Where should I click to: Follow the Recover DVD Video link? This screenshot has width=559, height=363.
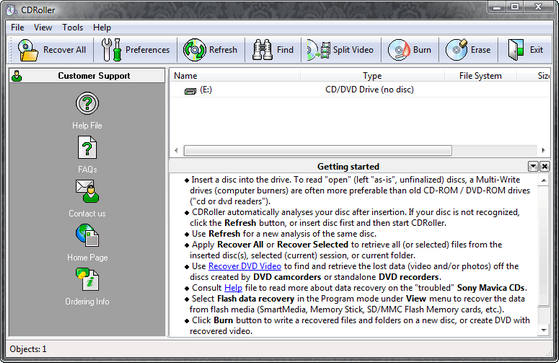pyautogui.click(x=245, y=266)
